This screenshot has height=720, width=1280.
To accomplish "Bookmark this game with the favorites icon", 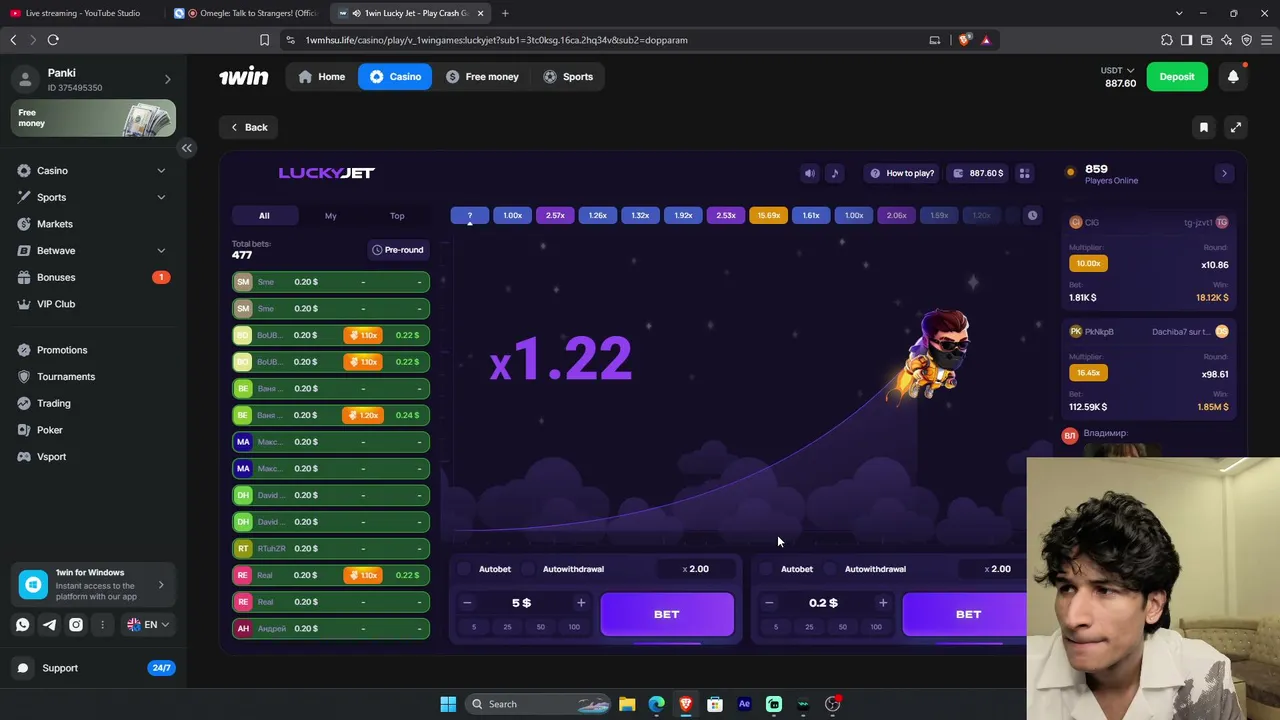I will 1204,127.
